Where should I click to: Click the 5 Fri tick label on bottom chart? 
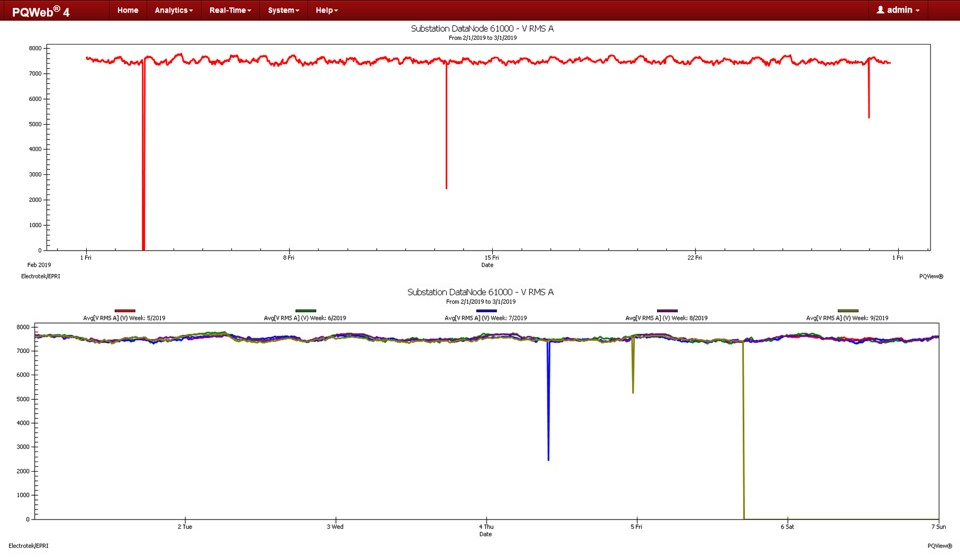(636, 527)
